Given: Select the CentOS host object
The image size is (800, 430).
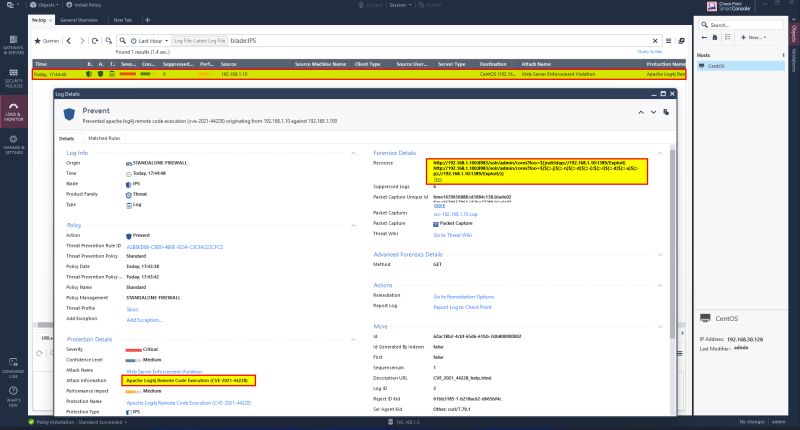Looking at the screenshot, I should 740,66.
